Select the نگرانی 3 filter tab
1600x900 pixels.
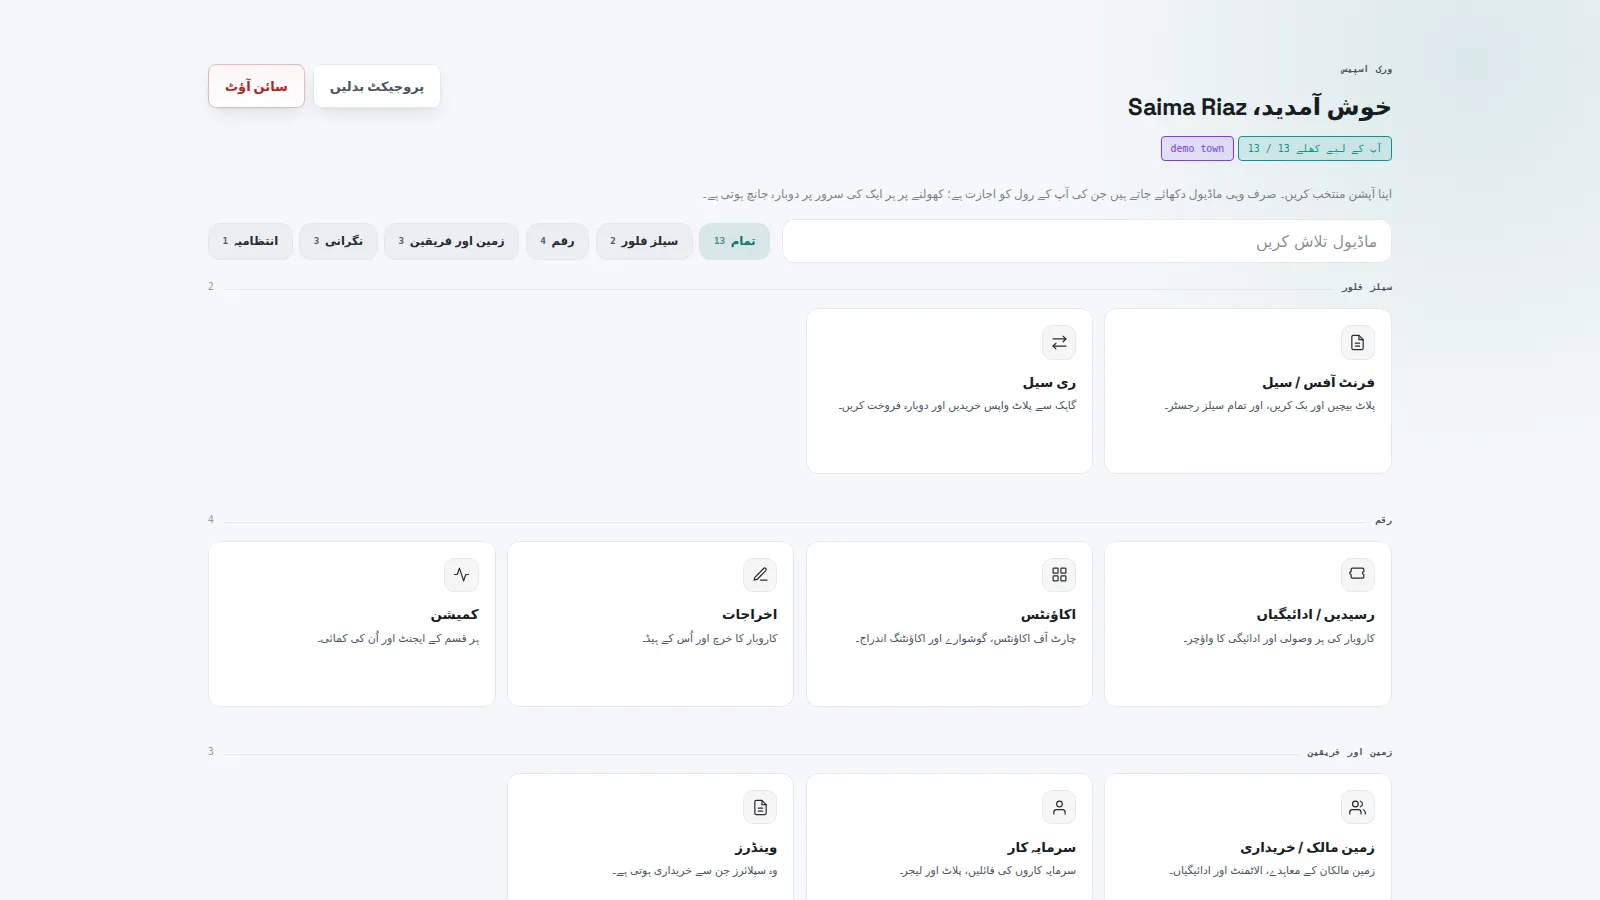coord(338,241)
